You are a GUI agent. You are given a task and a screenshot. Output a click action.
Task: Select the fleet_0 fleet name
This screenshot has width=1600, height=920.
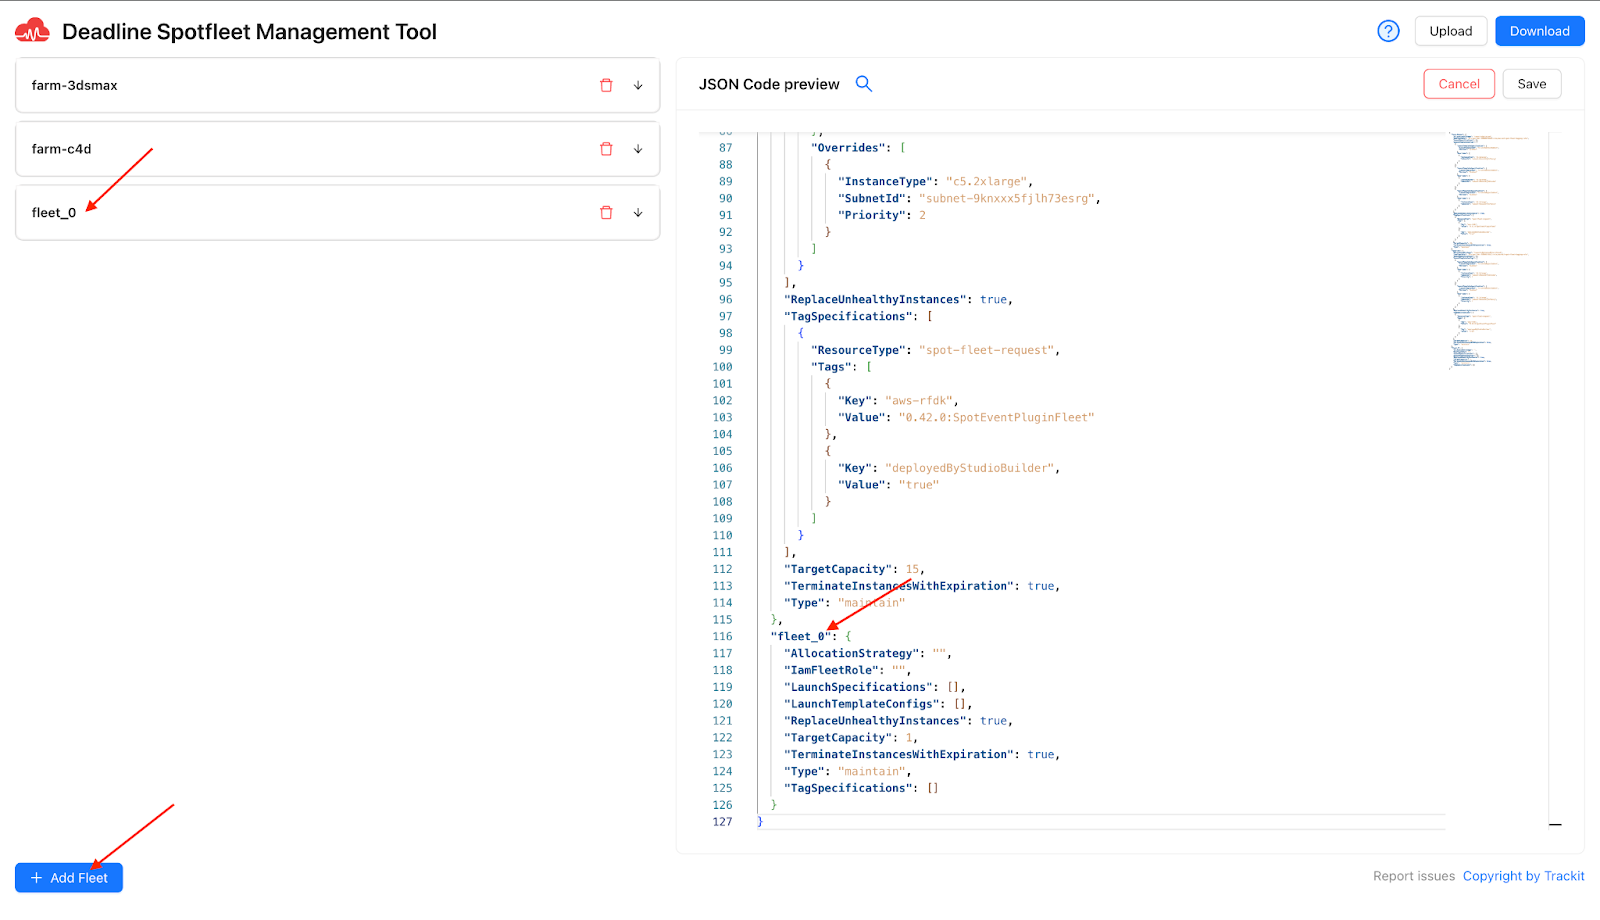coord(54,213)
